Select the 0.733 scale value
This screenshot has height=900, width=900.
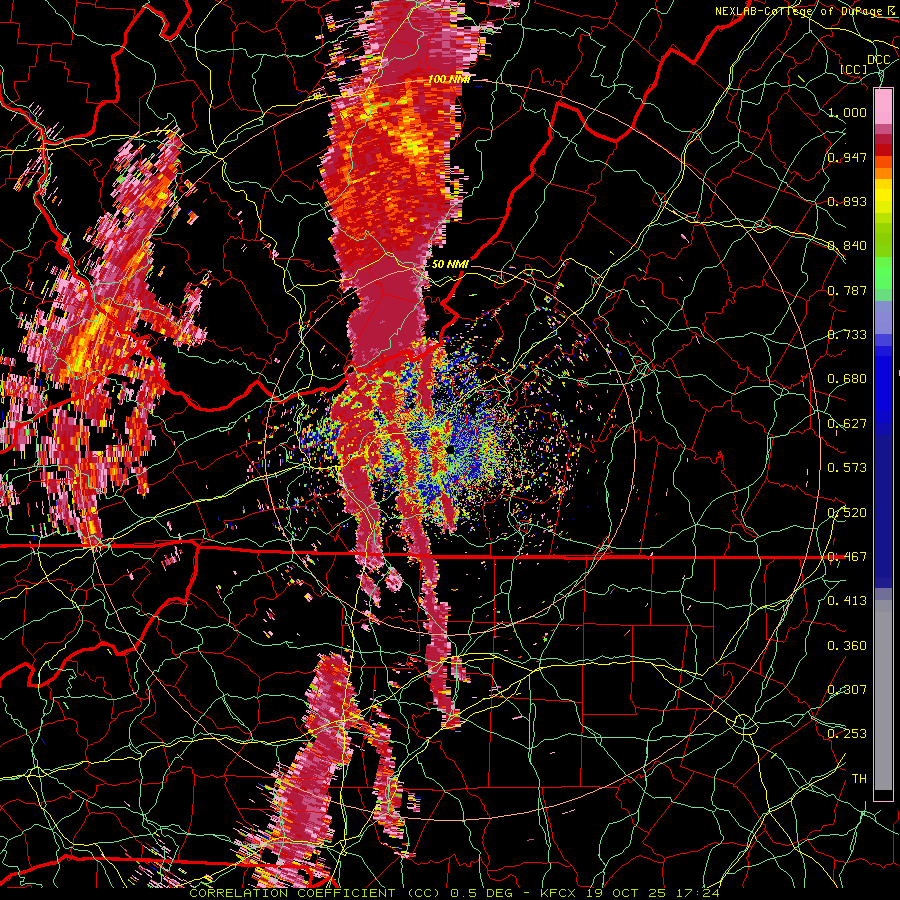pos(847,335)
